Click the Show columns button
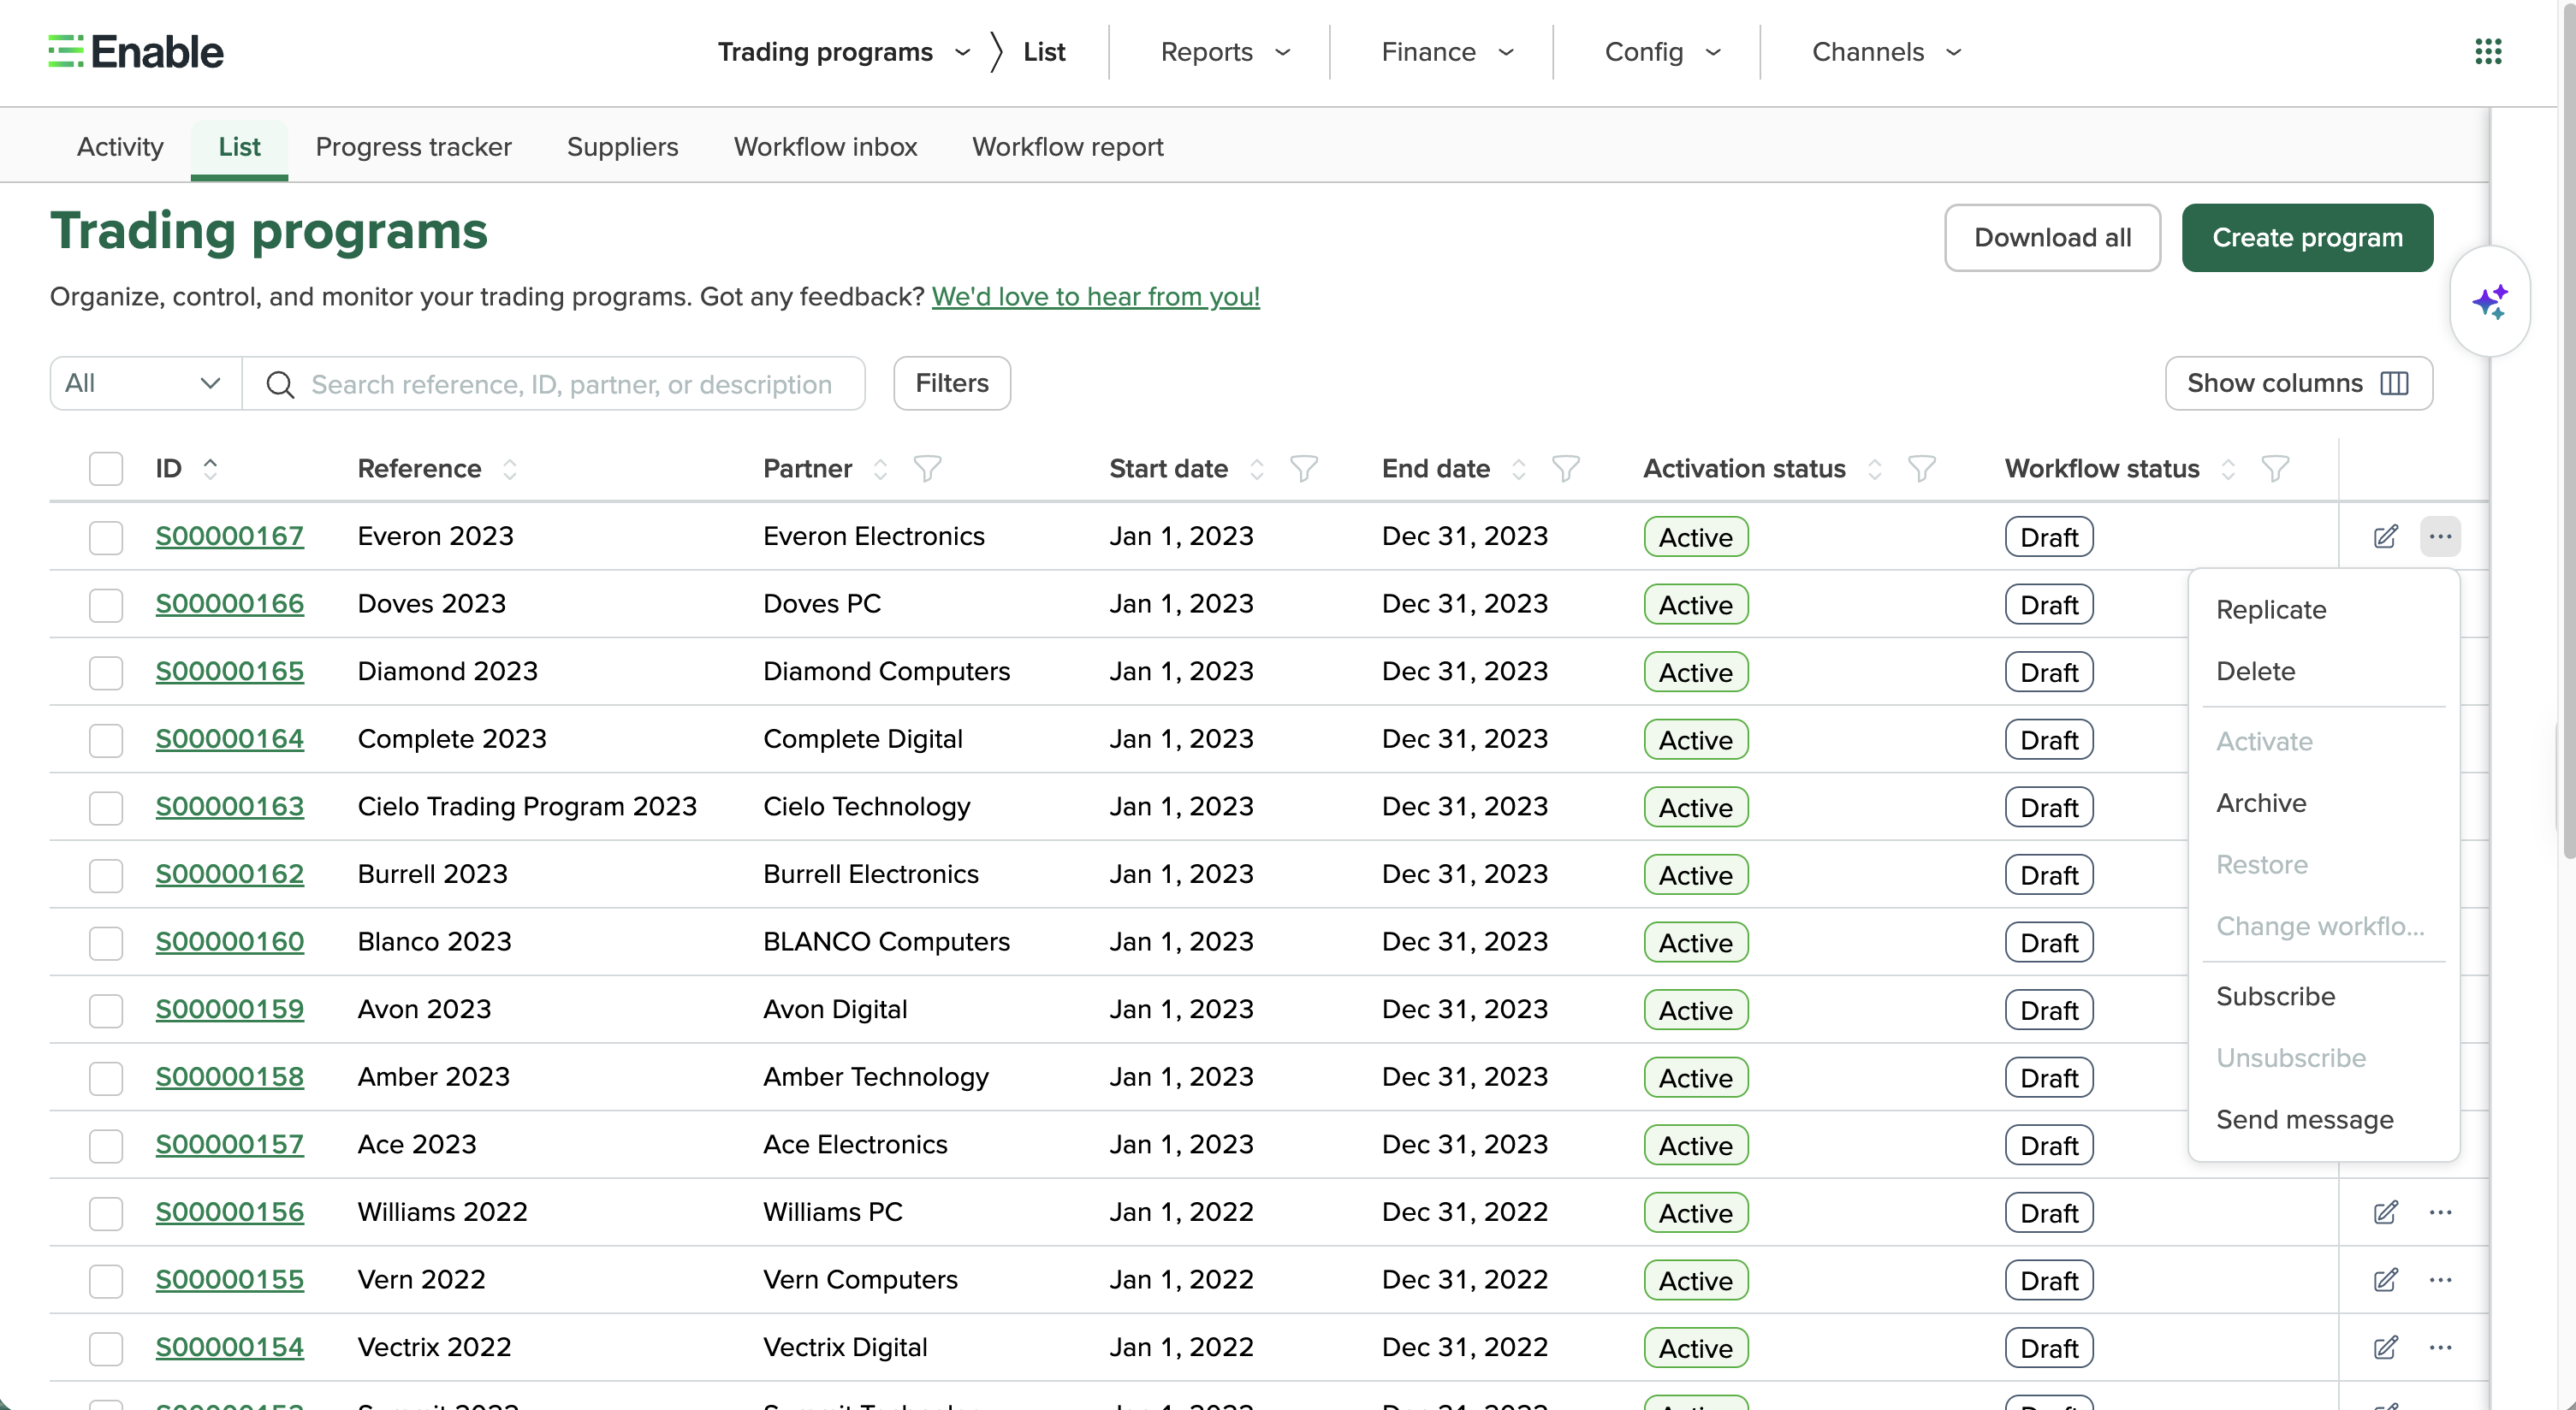 pyautogui.click(x=2298, y=383)
